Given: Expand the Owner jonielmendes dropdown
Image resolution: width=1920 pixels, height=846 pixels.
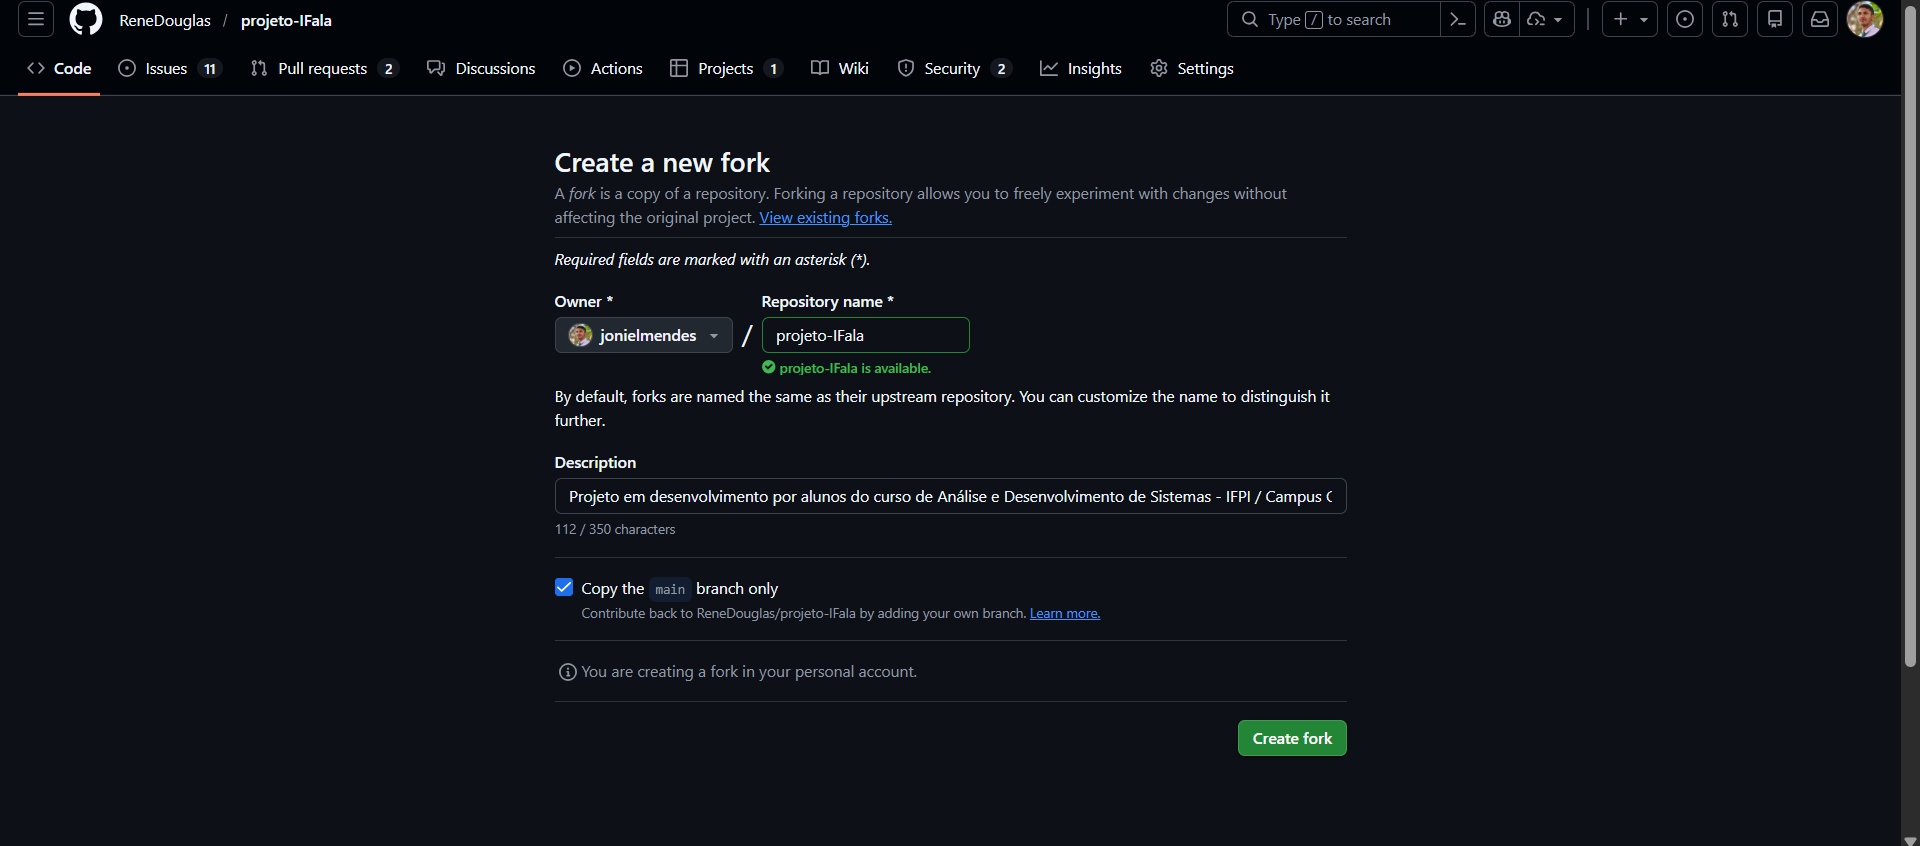Looking at the screenshot, I should point(644,335).
